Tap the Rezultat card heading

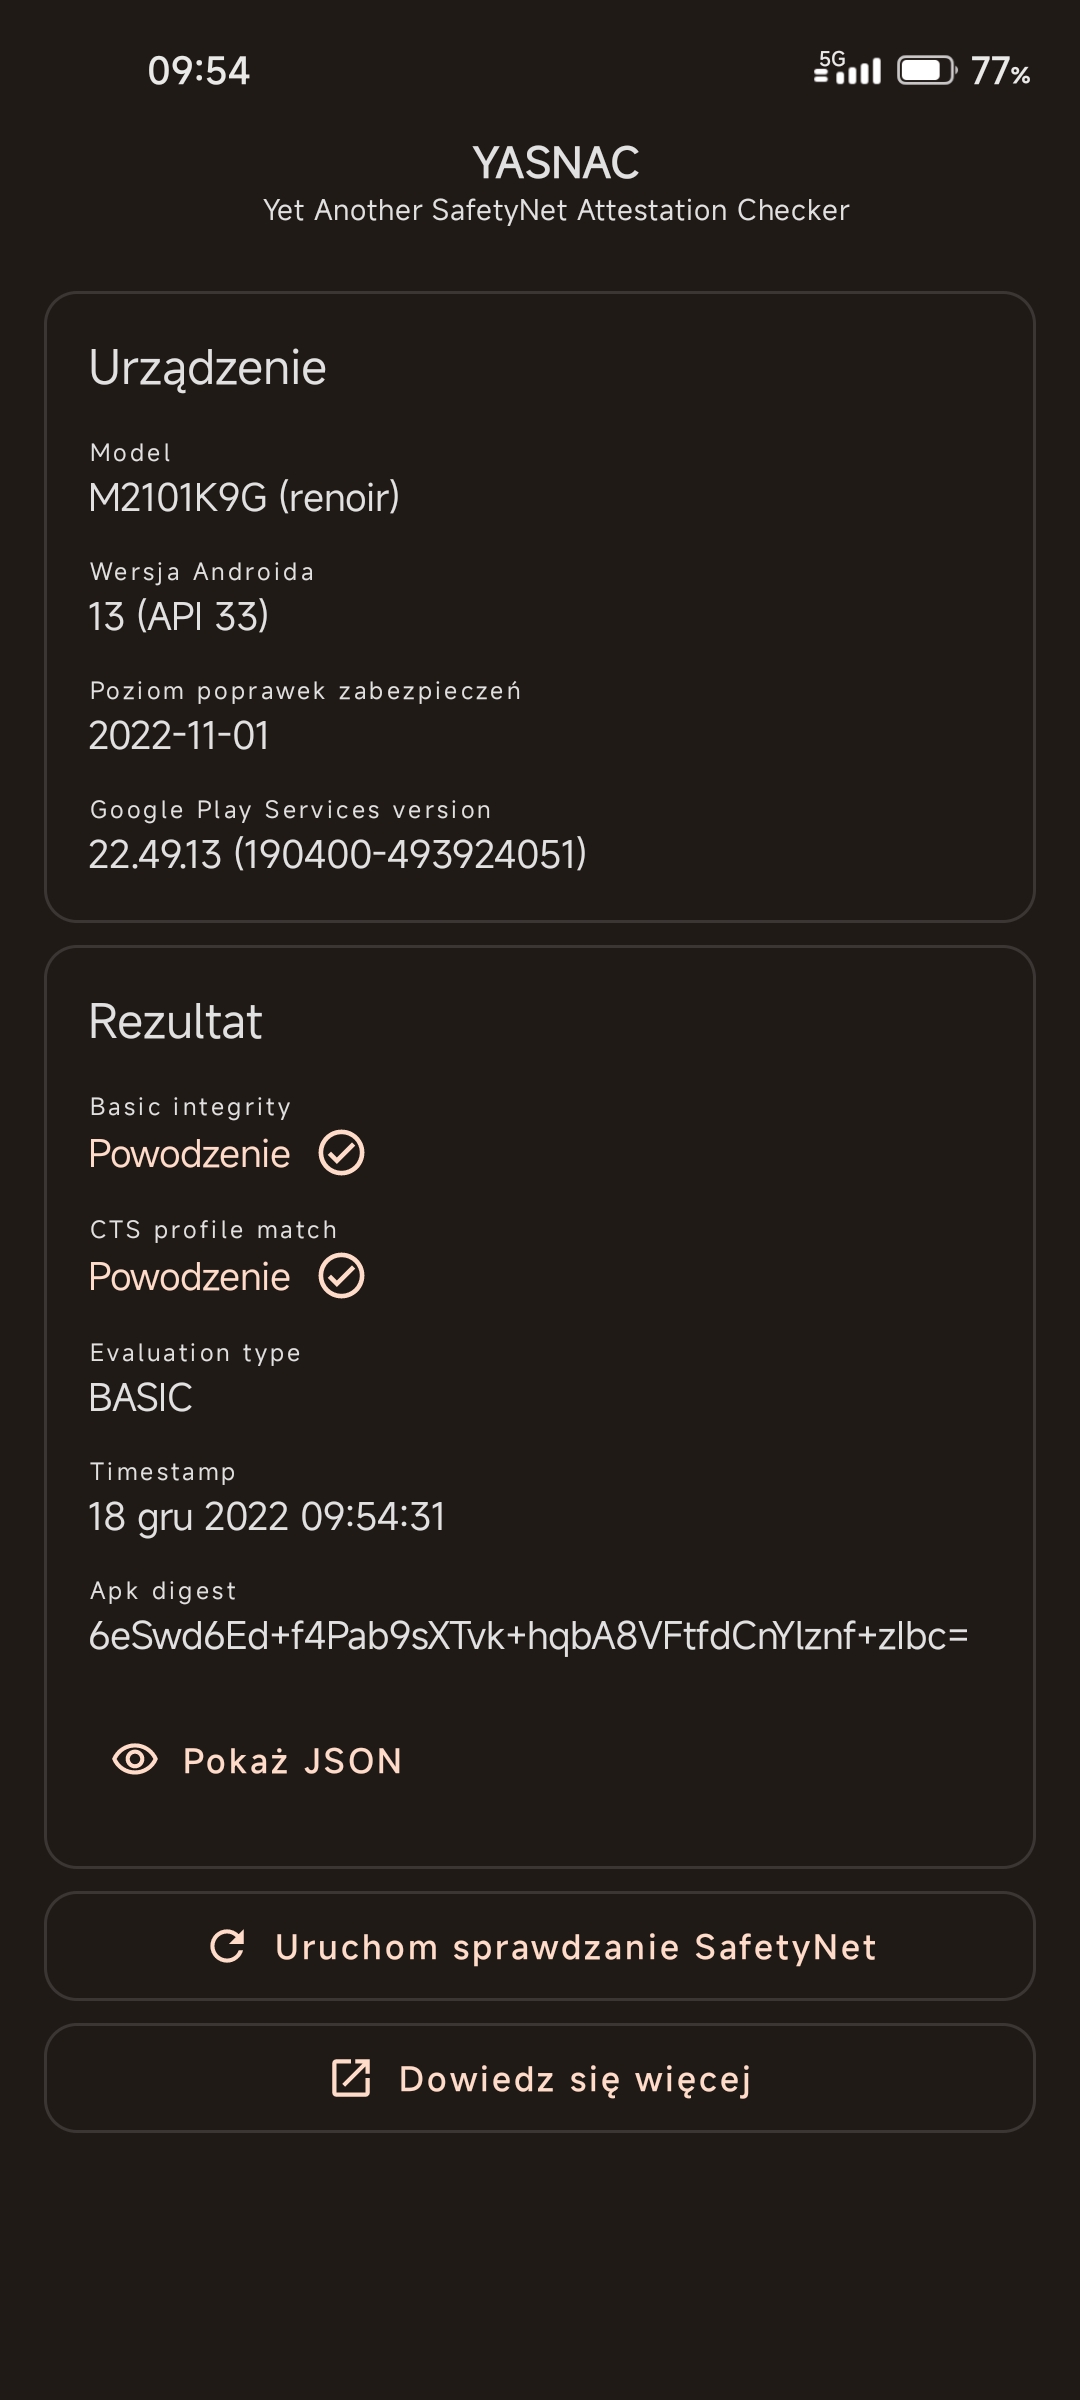click(175, 1021)
